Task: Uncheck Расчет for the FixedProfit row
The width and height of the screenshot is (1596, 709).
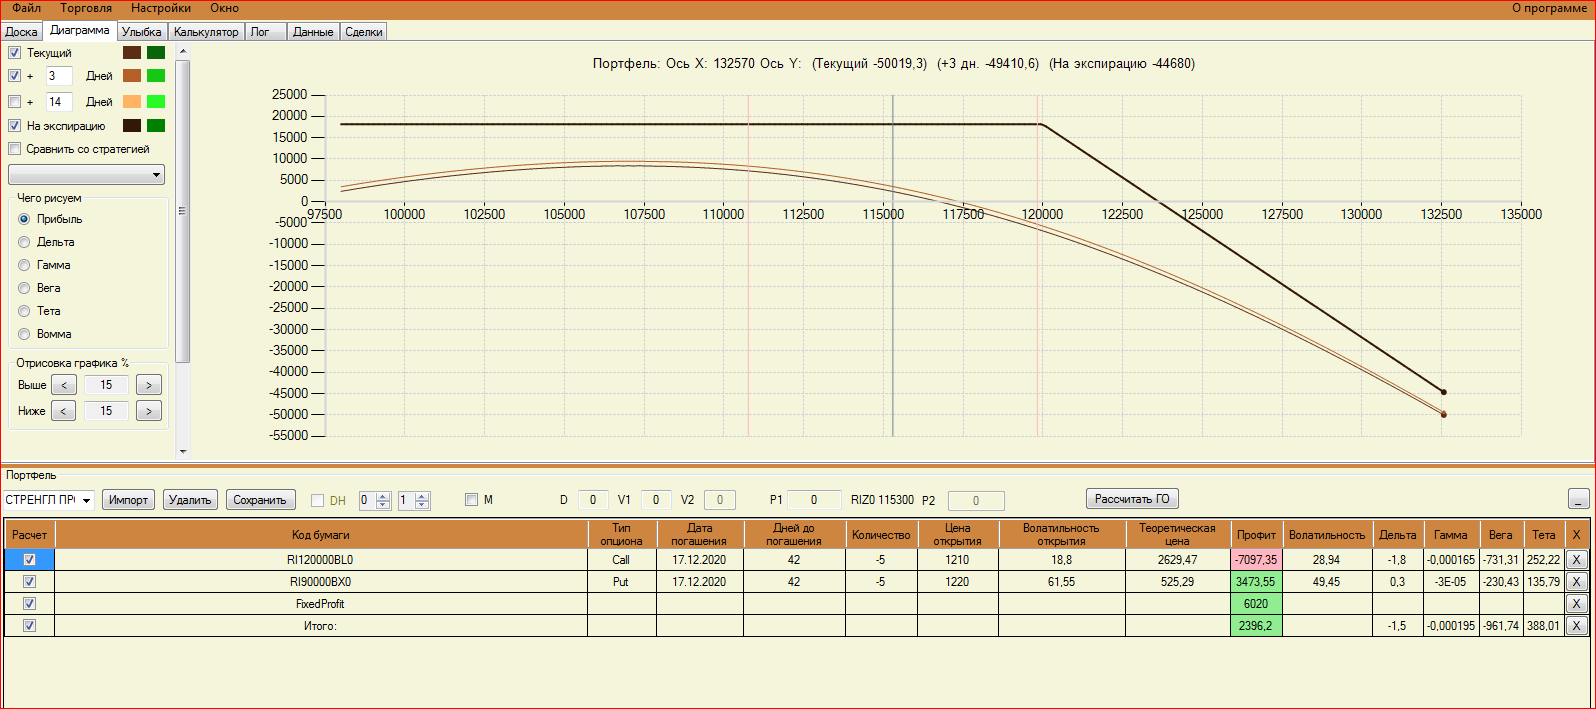Action: click(29, 604)
